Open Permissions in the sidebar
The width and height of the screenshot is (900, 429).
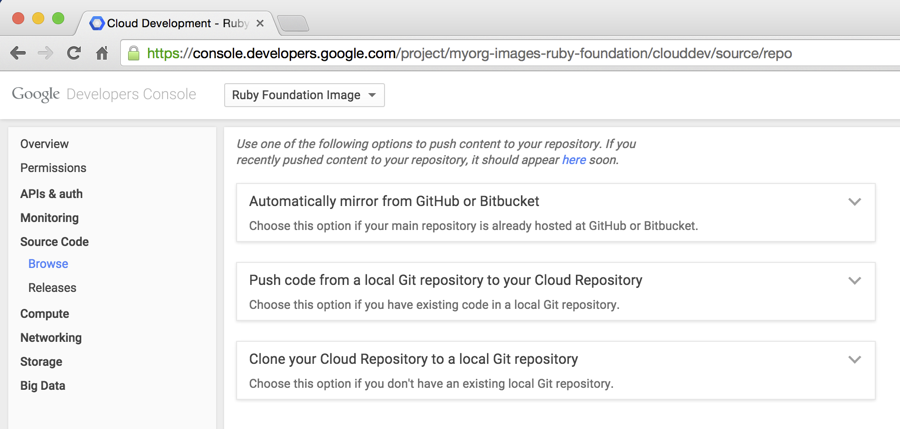53,168
